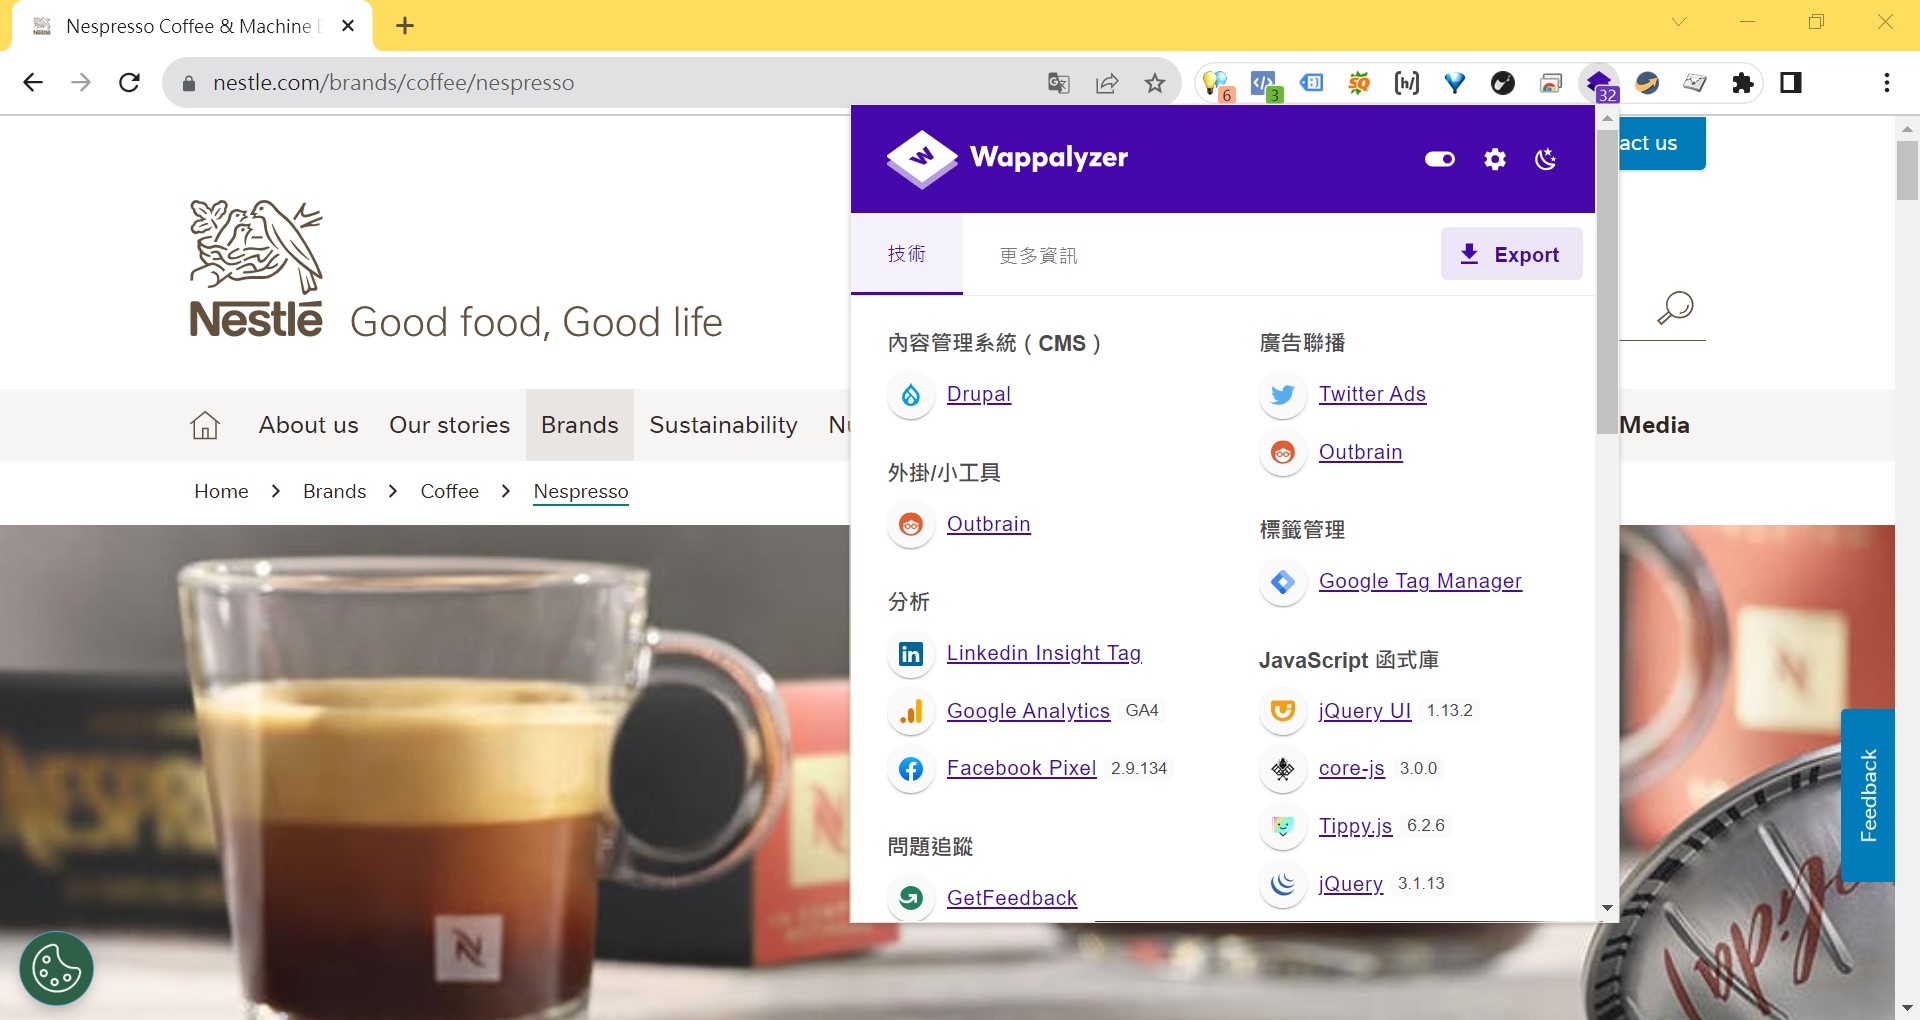Viewport: 1920px width, 1020px height.
Task: Select the 技術 tab
Action: 907,254
